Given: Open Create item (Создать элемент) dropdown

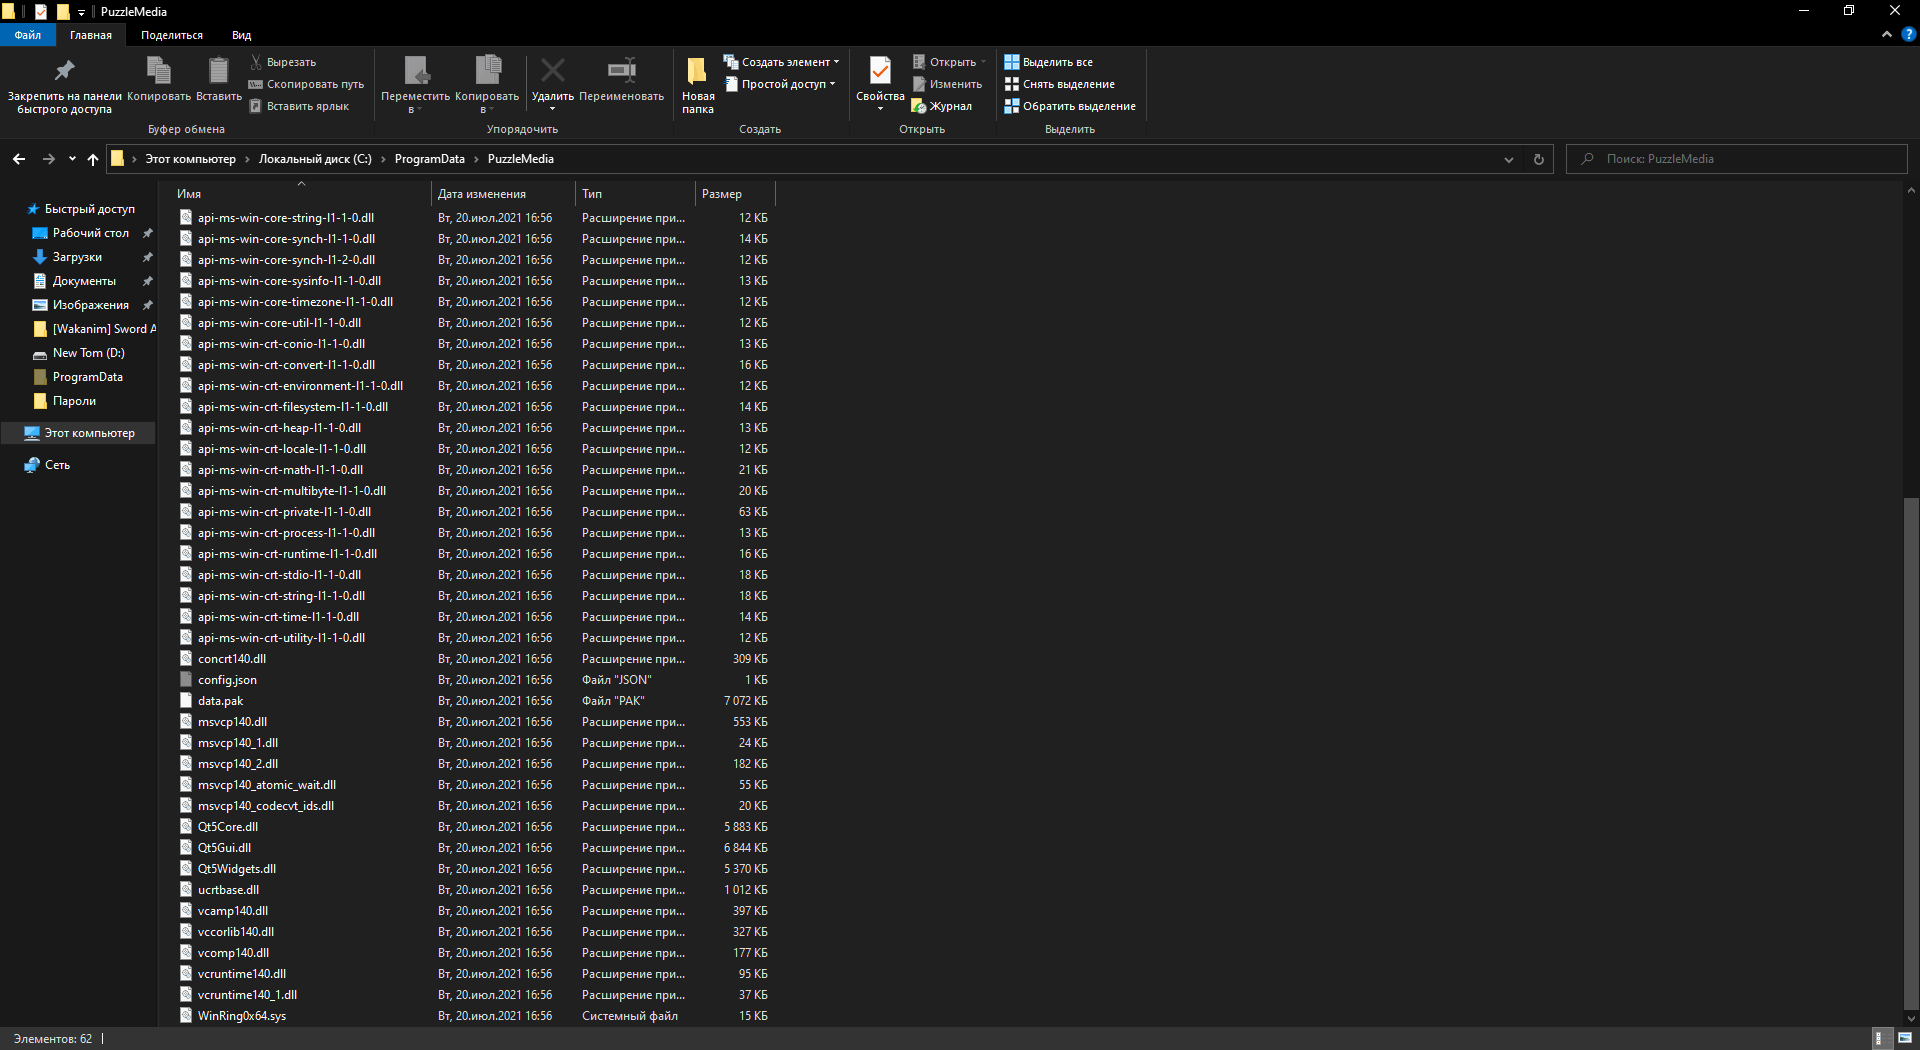Looking at the screenshot, I should pyautogui.click(x=781, y=62).
